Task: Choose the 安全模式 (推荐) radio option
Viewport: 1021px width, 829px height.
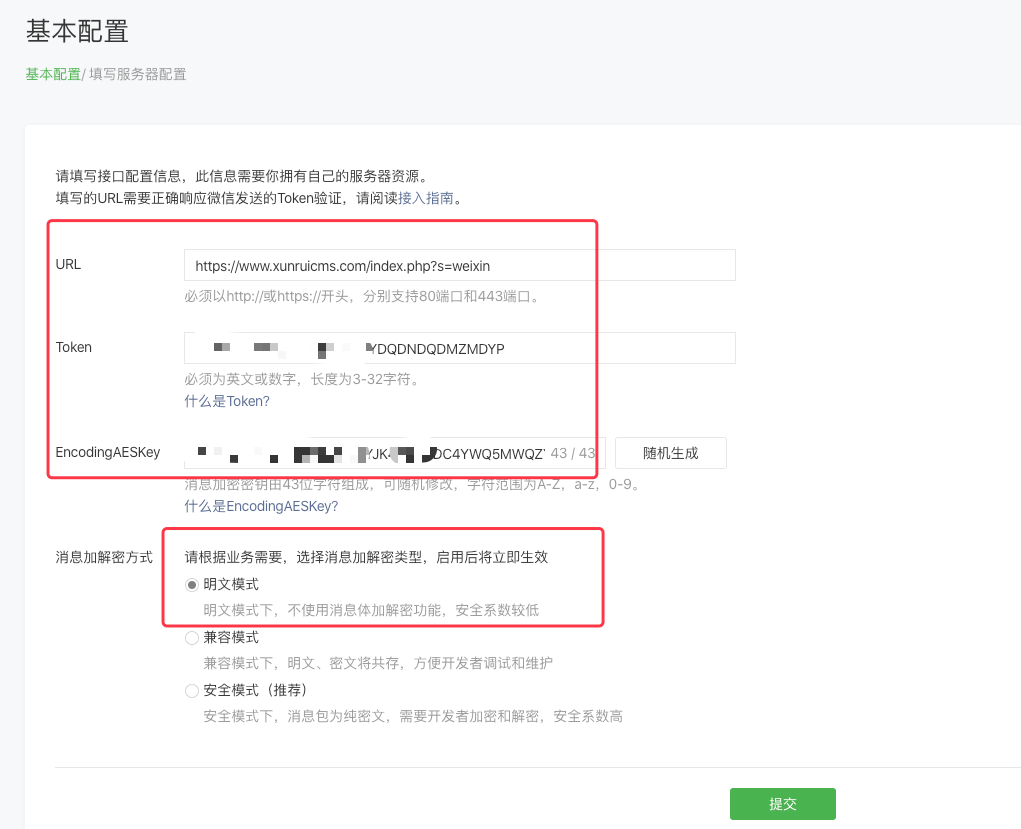Action: click(x=191, y=690)
